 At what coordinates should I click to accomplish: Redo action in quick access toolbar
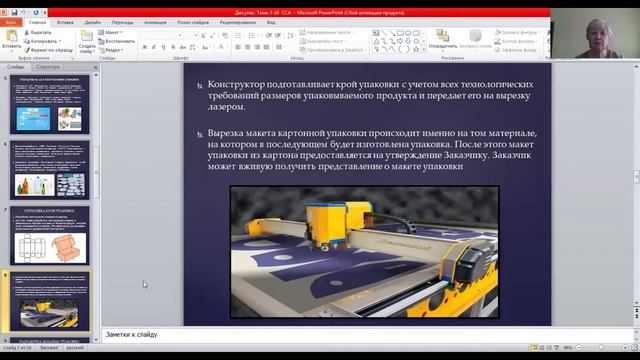(x=36, y=13)
